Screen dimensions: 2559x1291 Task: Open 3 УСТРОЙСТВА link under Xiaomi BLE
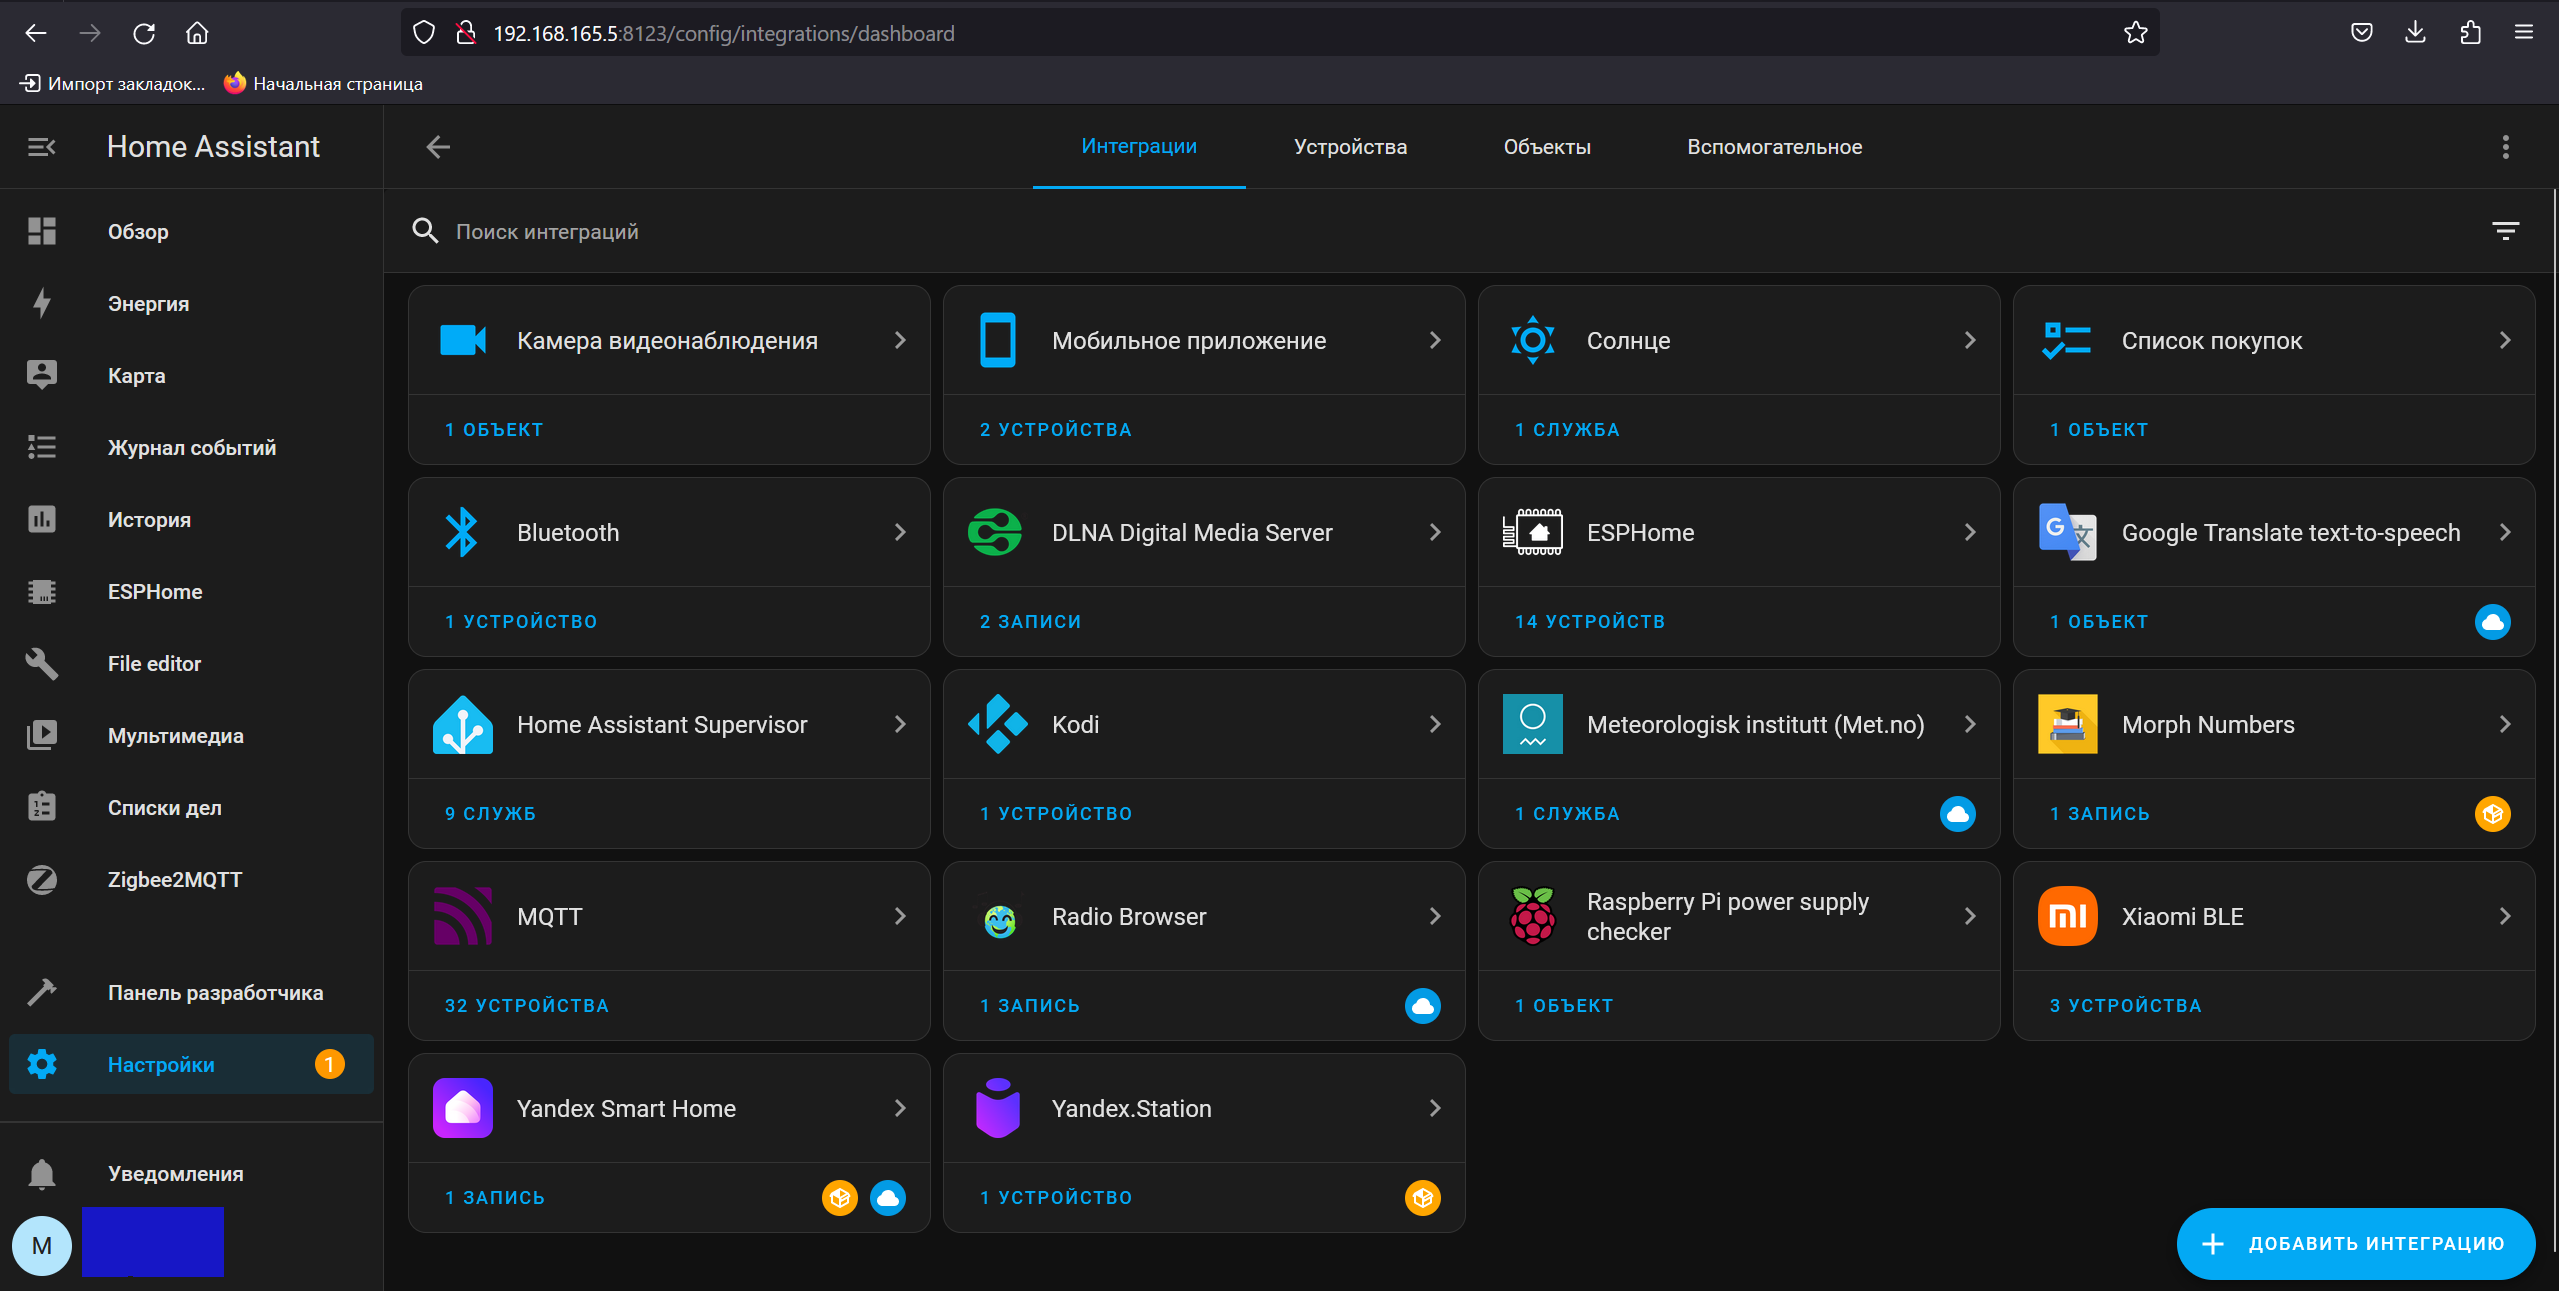2125,1005
